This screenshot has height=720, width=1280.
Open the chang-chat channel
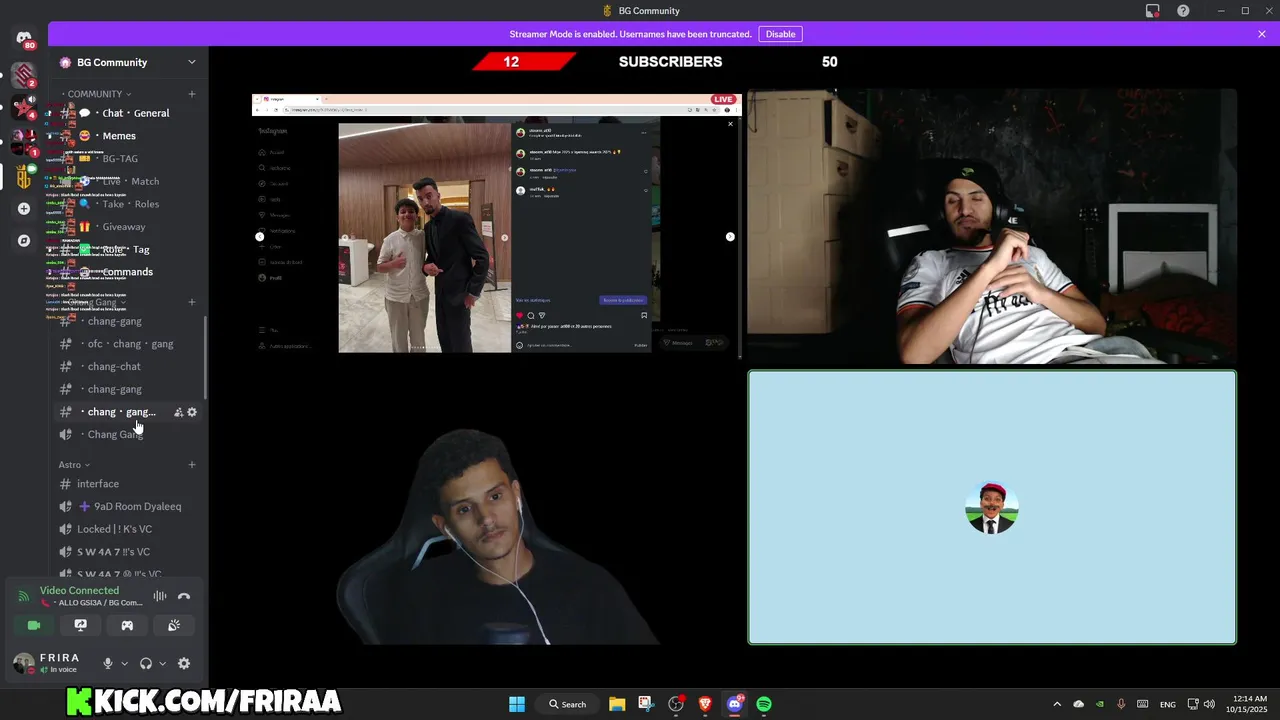tap(128, 367)
